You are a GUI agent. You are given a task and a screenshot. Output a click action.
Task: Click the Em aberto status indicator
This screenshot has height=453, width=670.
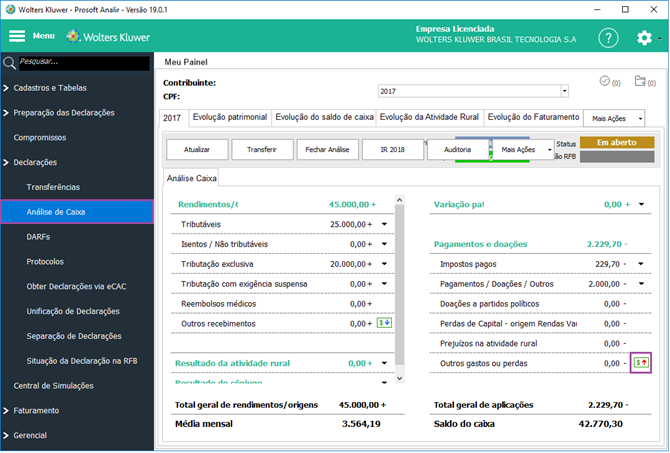[x=617, y=142]
